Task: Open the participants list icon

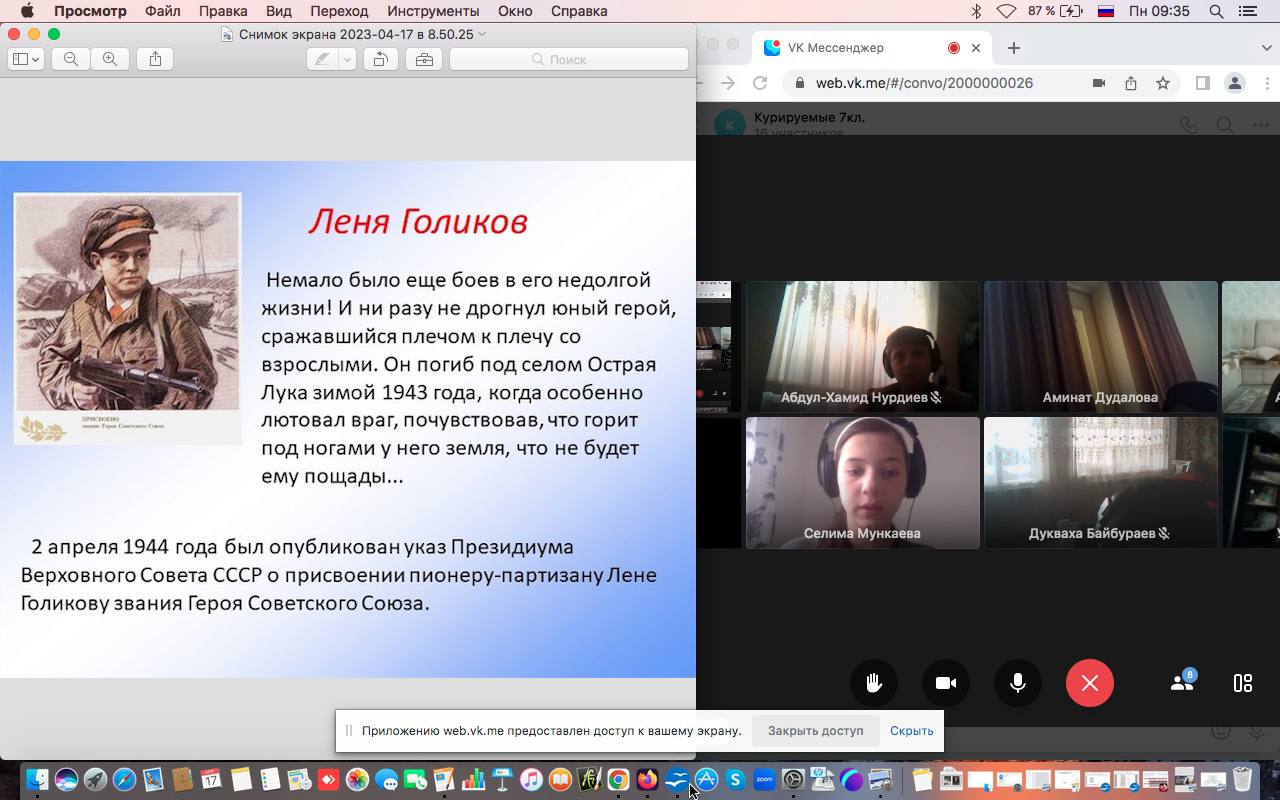Action: tap(1182, 683)
